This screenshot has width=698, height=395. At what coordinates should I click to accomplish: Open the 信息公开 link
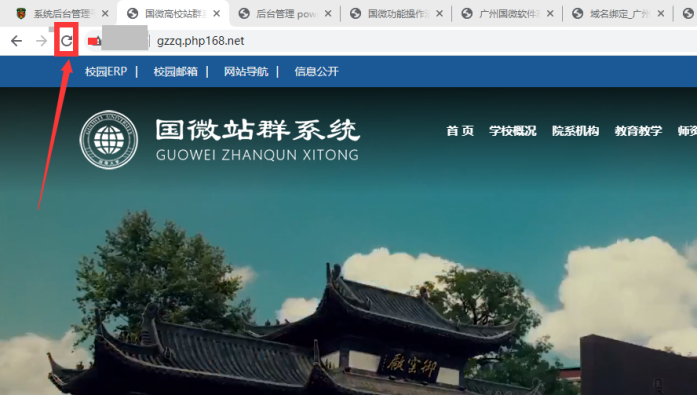pos(317,72)
